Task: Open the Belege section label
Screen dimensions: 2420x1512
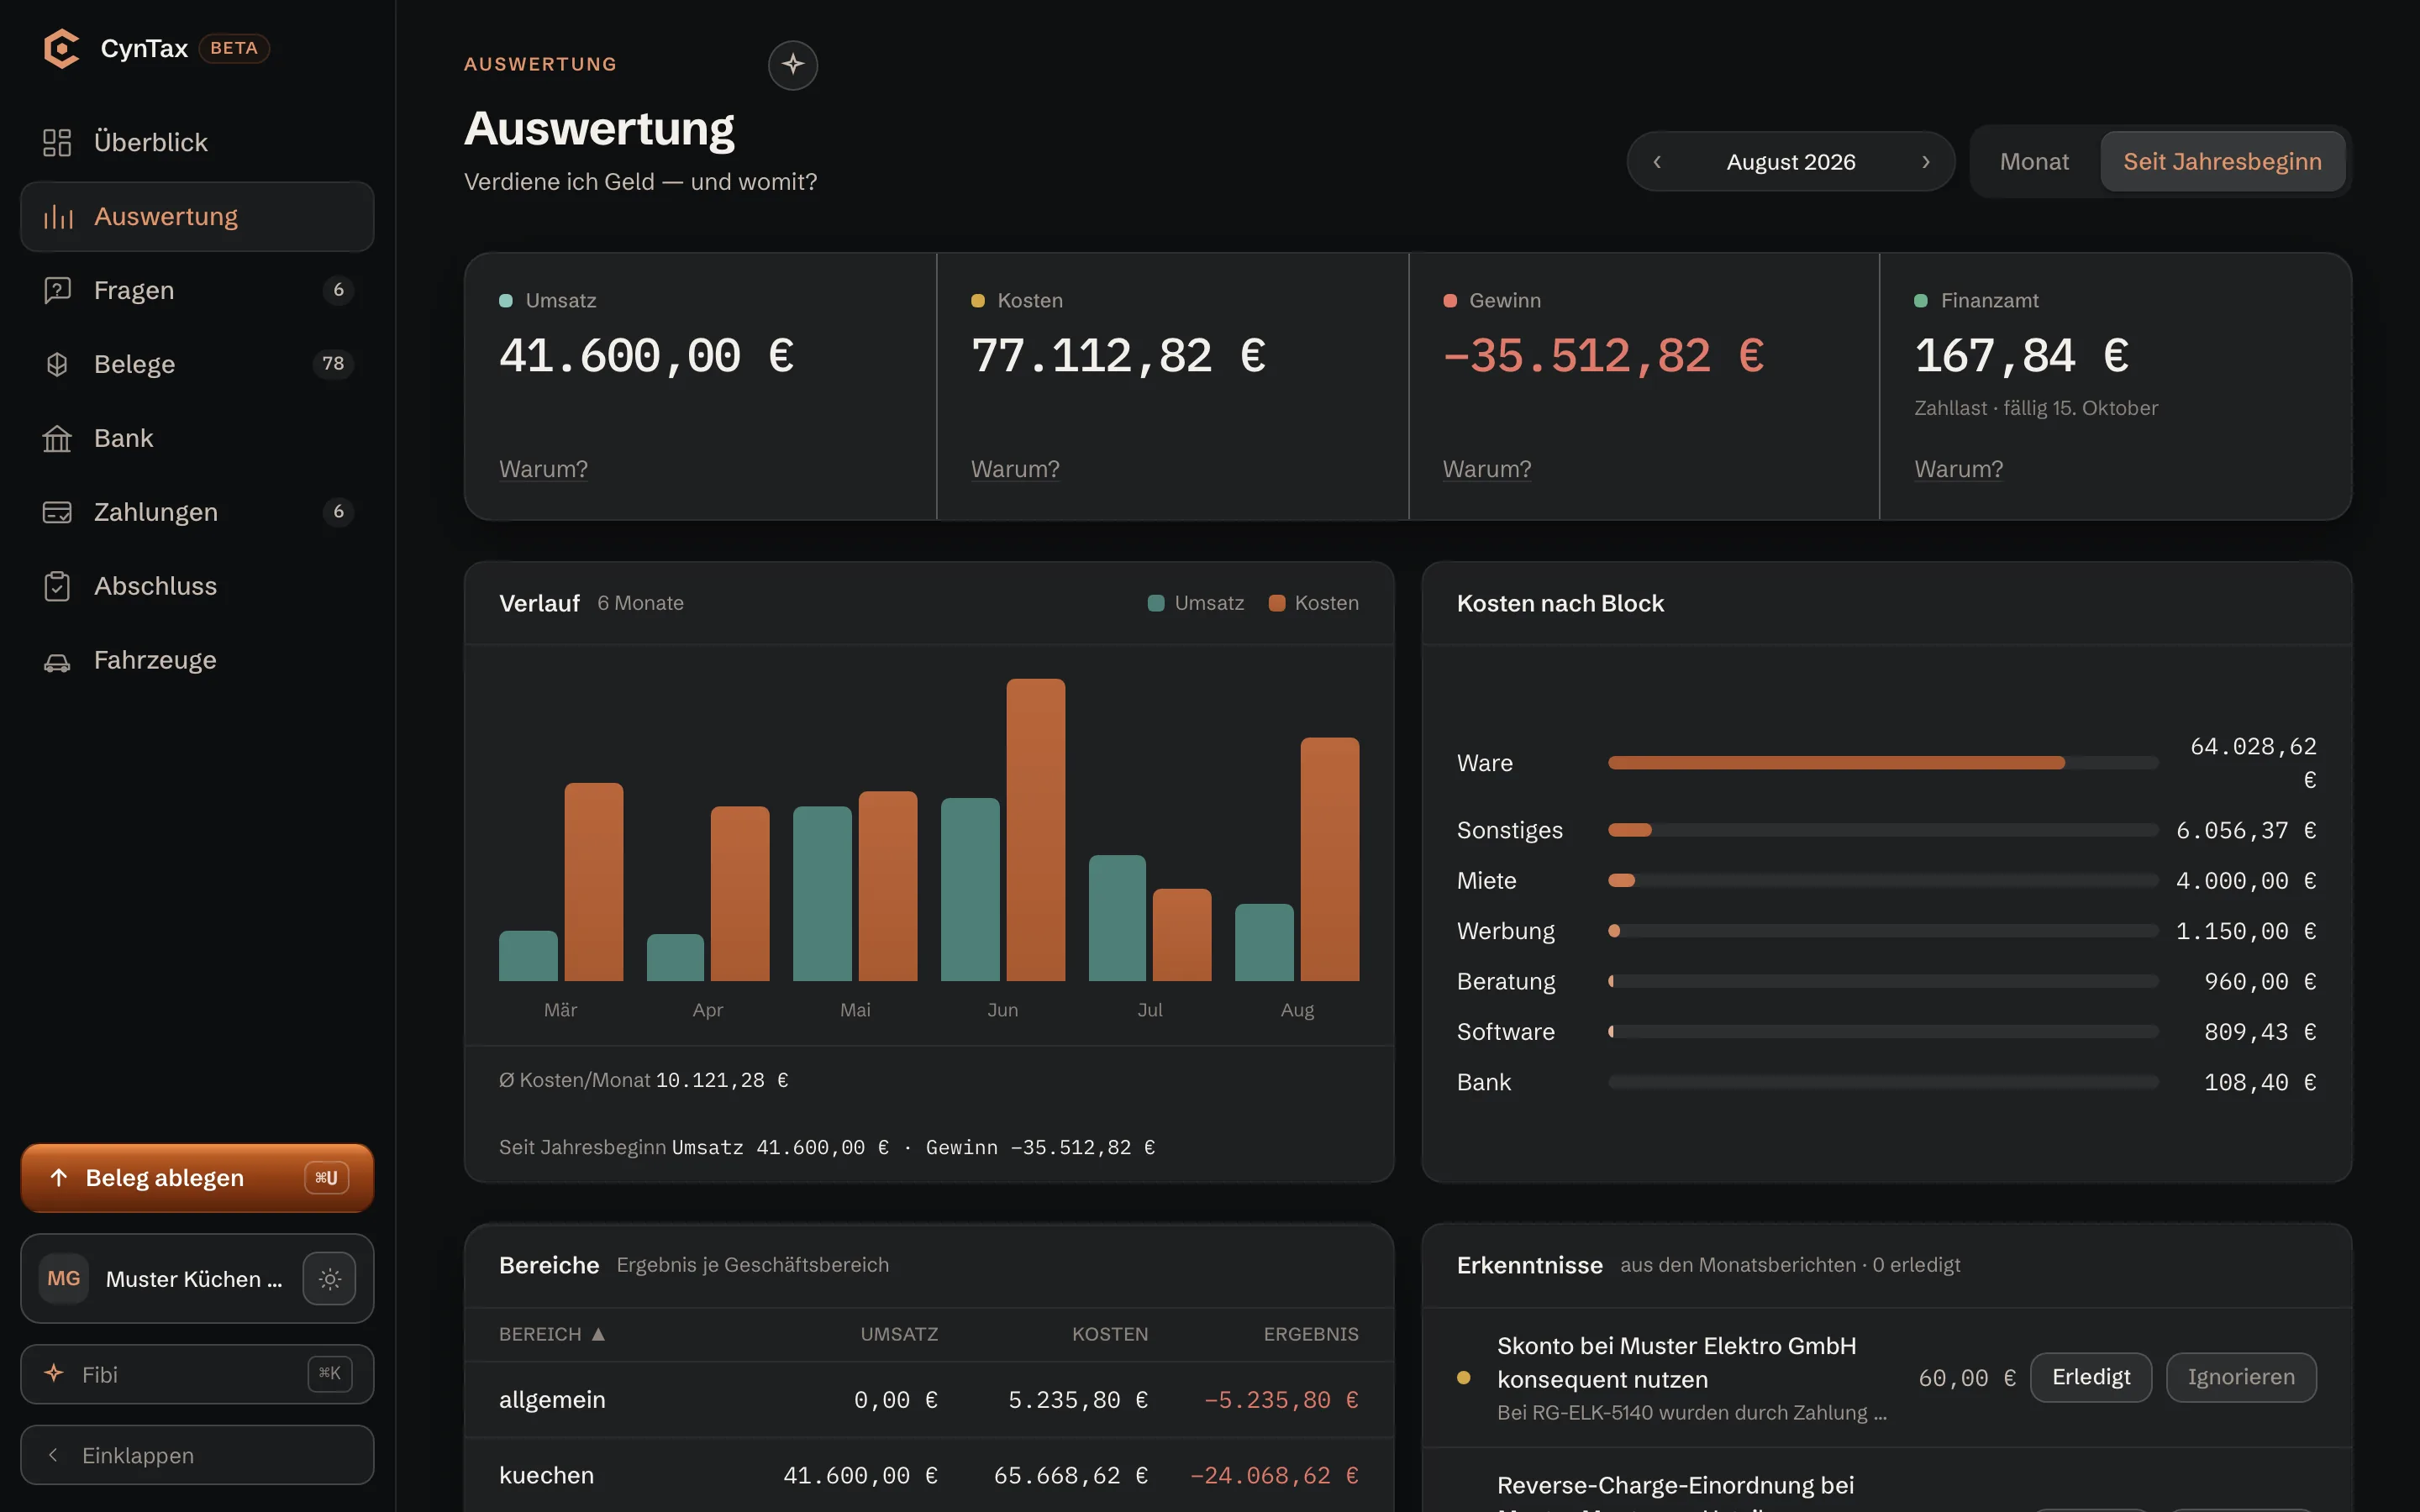Action: [x=134, y=364]
